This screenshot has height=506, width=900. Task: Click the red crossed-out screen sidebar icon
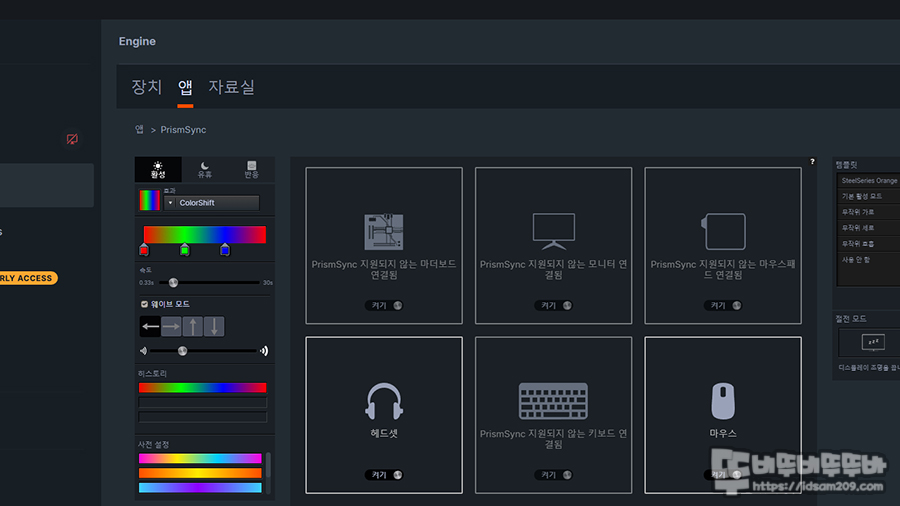72,139
